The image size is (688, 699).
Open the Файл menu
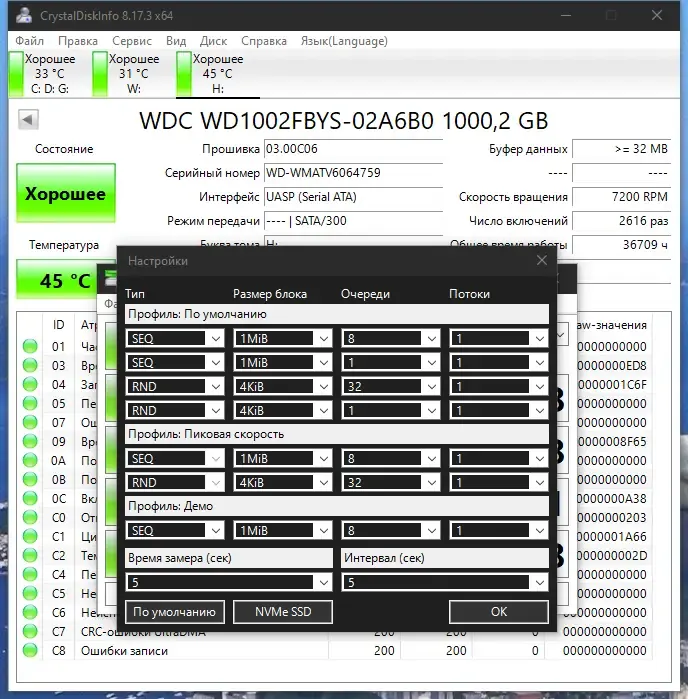coord(29,41)
